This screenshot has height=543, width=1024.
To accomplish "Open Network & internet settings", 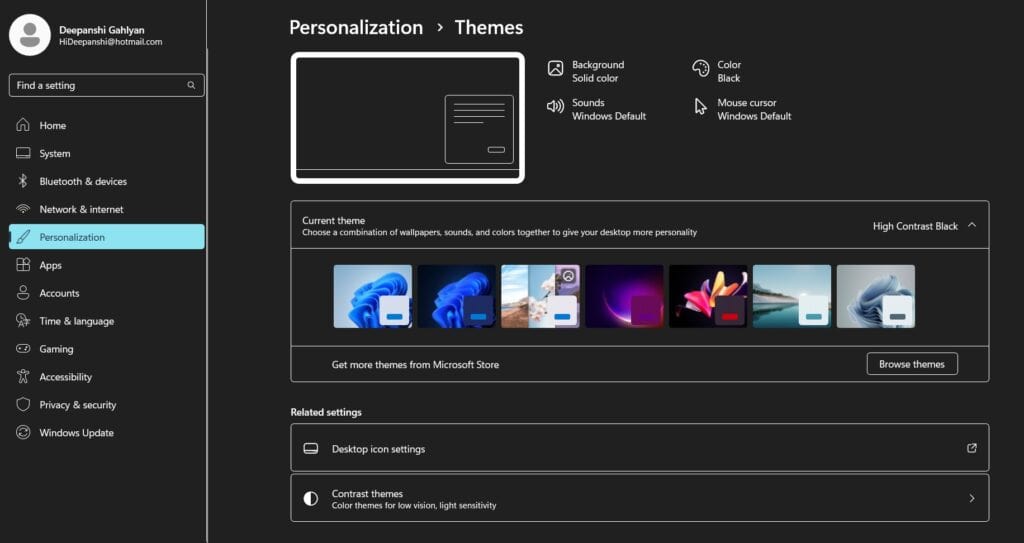I will click(x=106, y=209).
